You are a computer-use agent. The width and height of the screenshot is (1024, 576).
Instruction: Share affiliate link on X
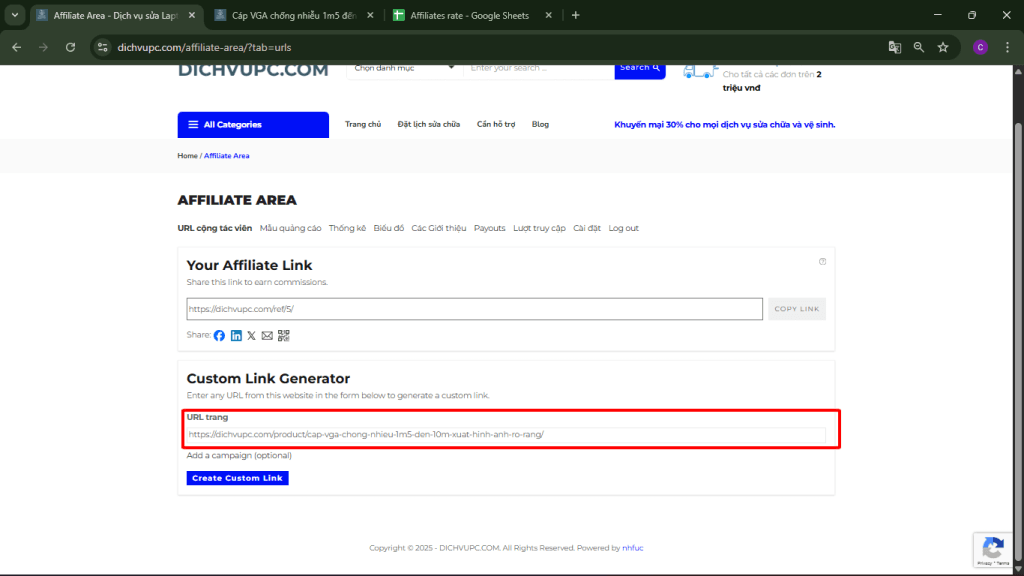(x=251, y=336)
